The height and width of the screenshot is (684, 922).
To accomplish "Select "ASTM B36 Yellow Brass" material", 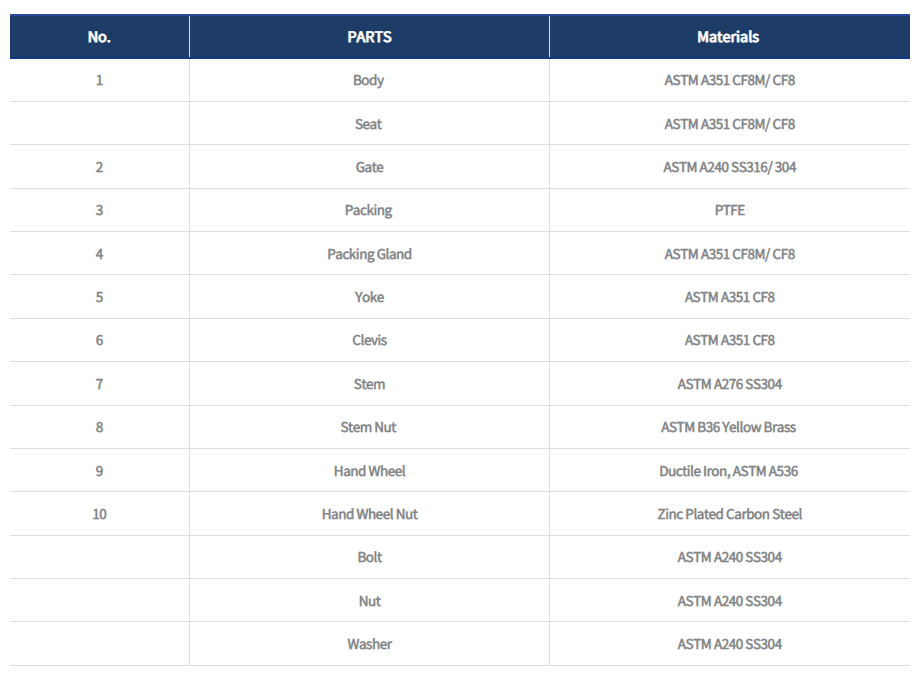I will pyautogui.click(x=729, y=427).
